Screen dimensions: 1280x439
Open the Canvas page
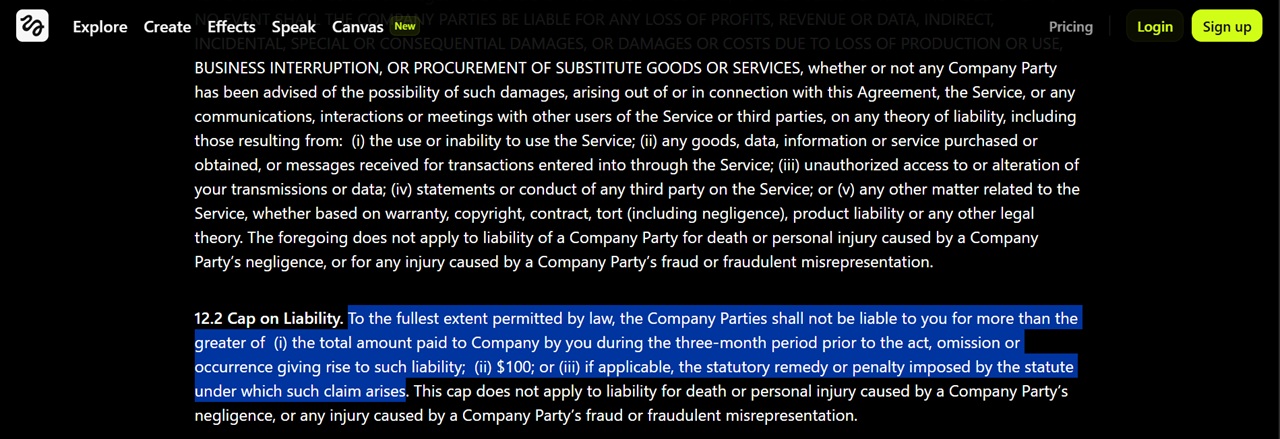click(x=358, y=27)
